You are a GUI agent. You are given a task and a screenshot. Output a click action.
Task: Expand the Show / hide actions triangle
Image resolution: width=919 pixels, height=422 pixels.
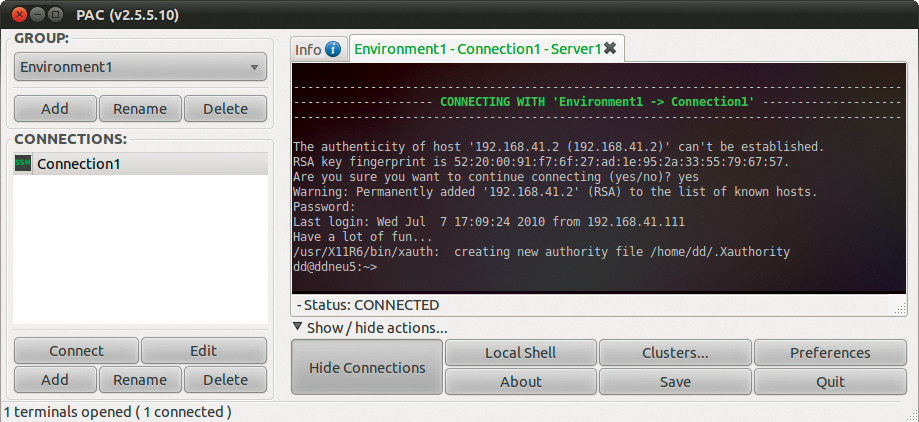point(298,326)
